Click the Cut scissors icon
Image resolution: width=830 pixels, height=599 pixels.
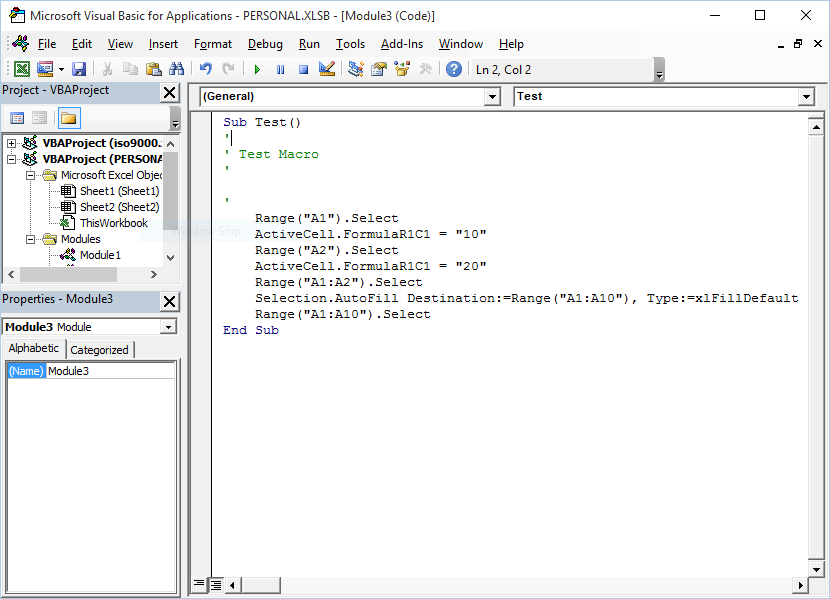pos(107,69)
